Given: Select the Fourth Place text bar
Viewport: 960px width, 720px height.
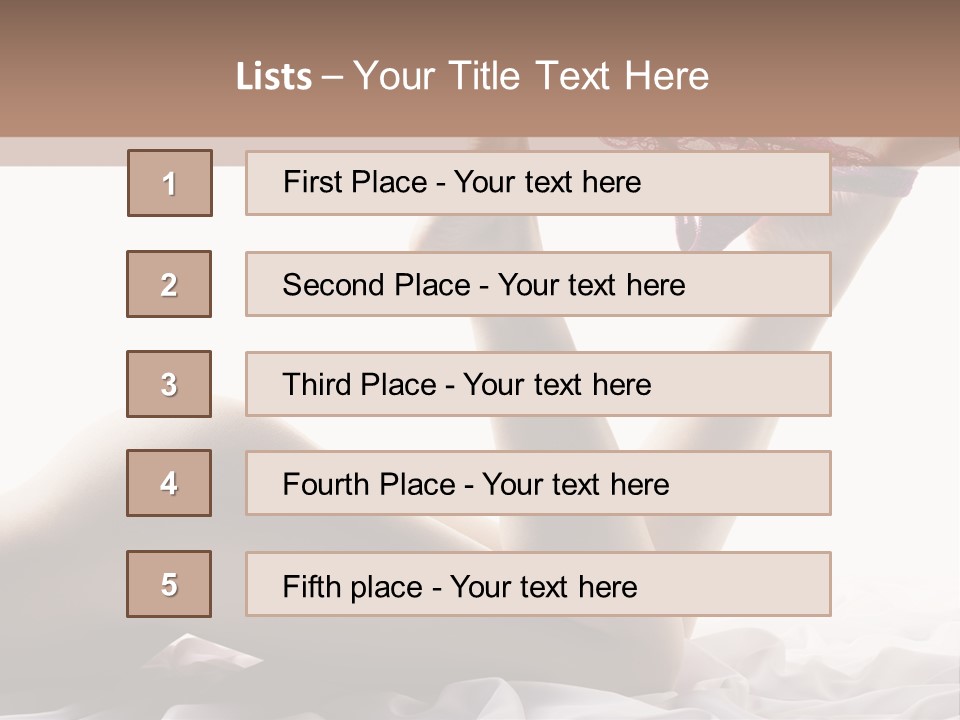Looking at the screenshot, I should tap(538, 483).
